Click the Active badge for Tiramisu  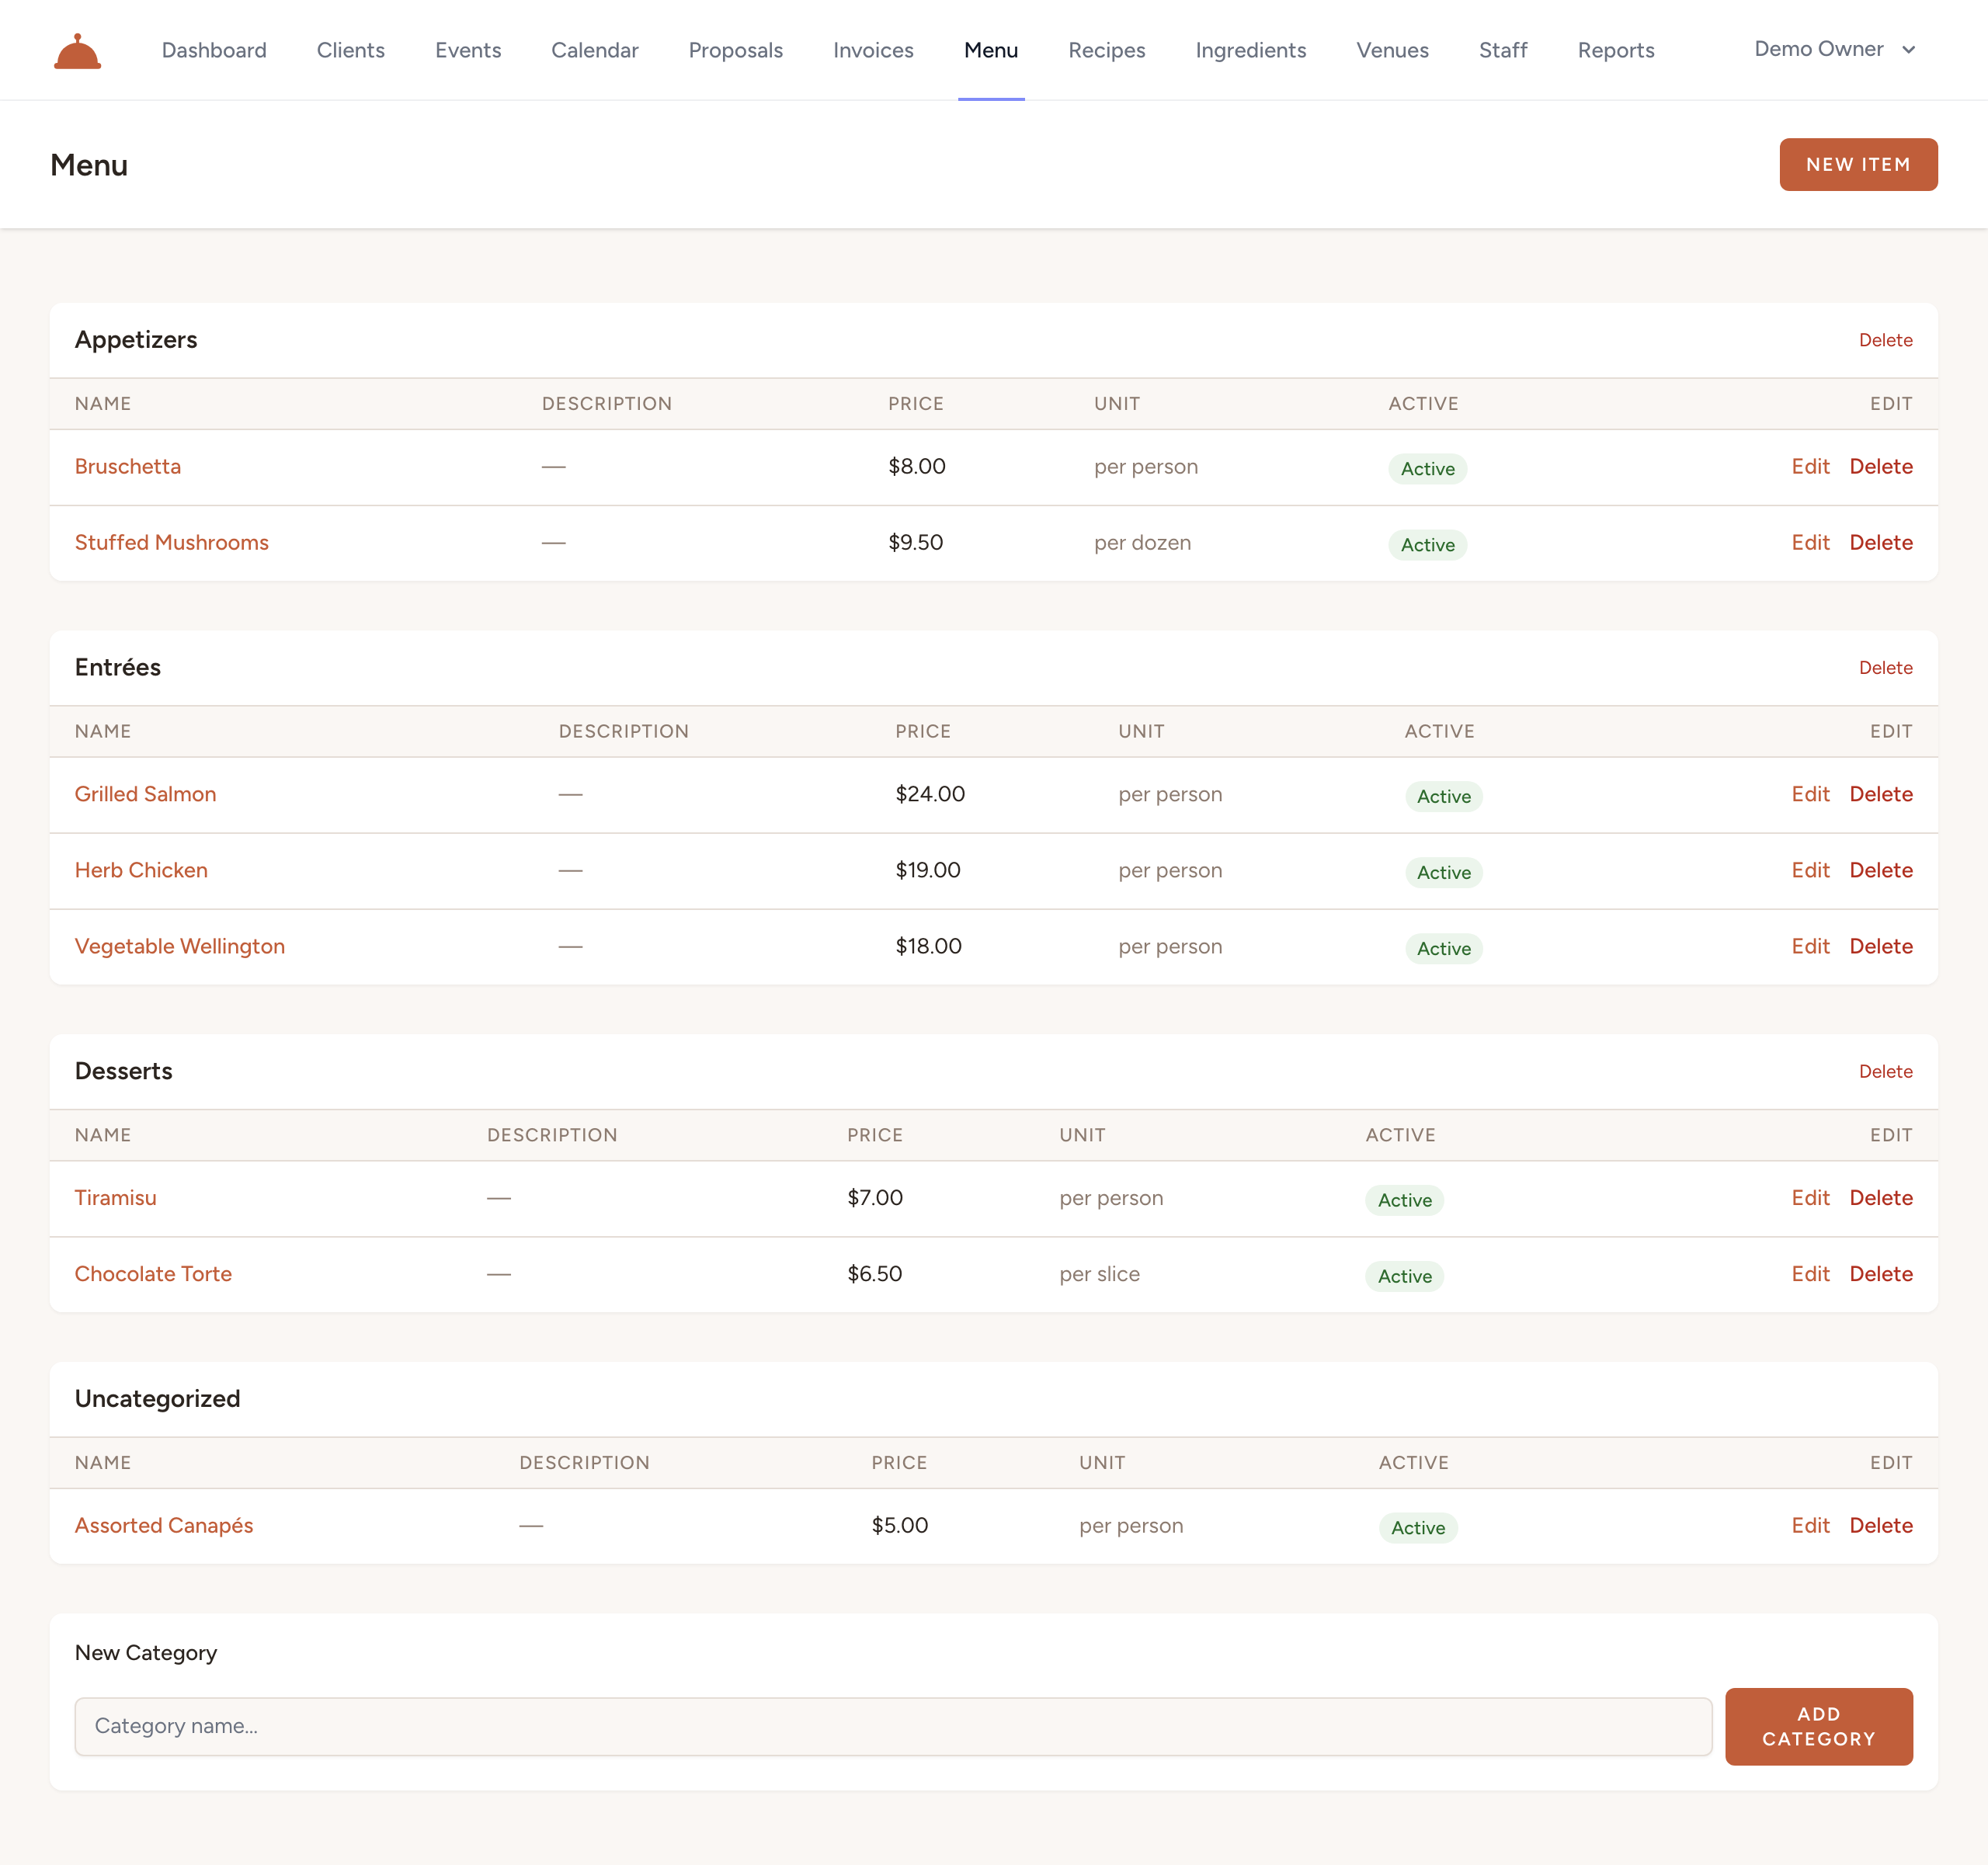coord(1404,1200)
